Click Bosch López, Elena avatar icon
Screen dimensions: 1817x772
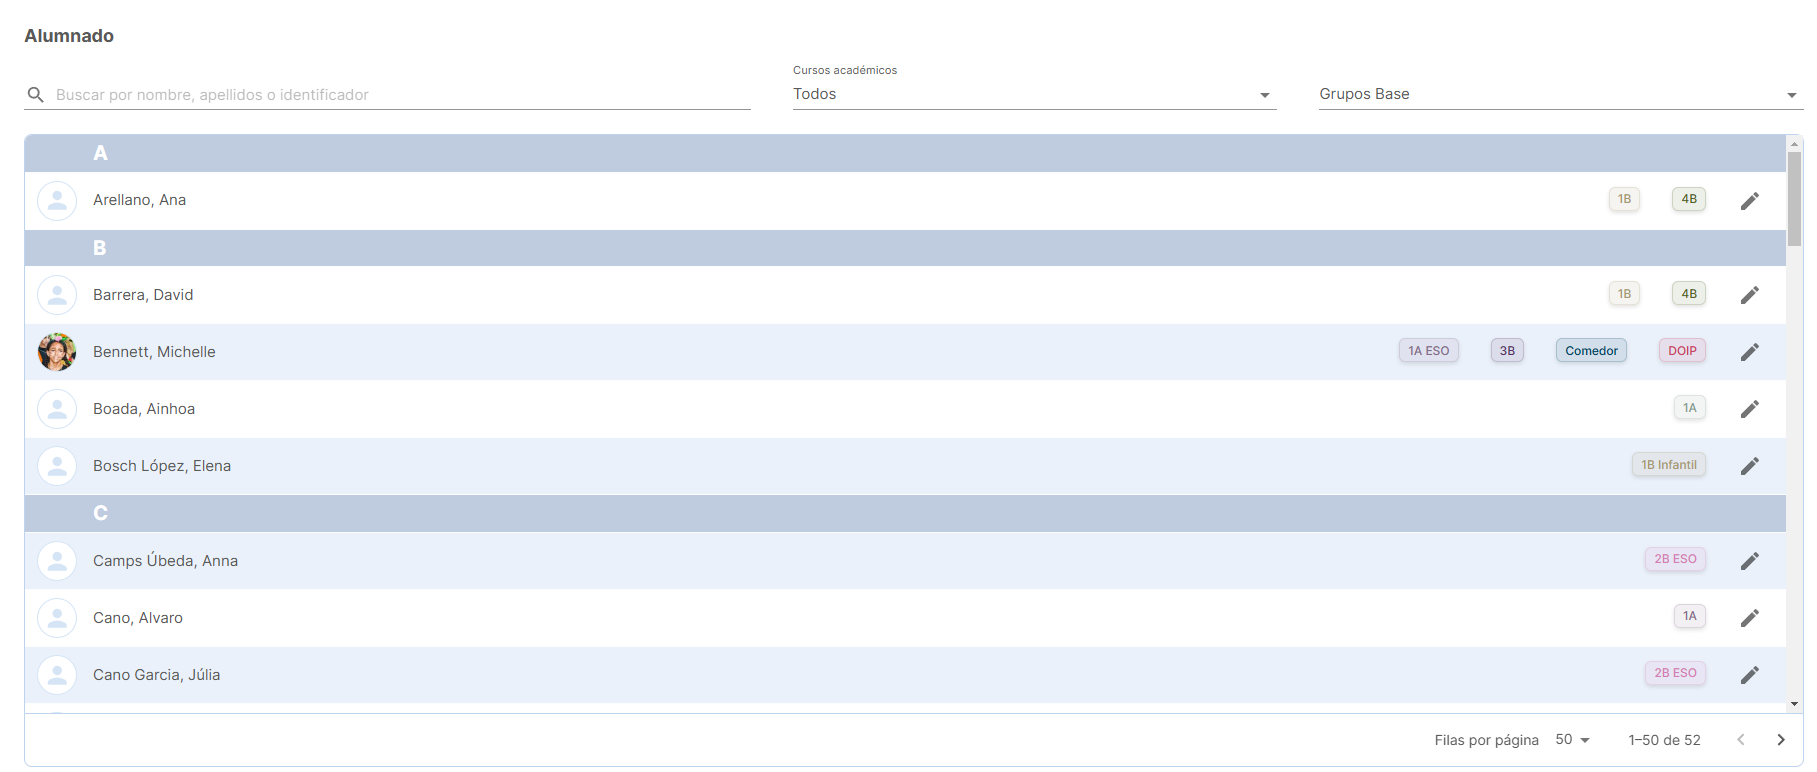[x=57, y=466]
